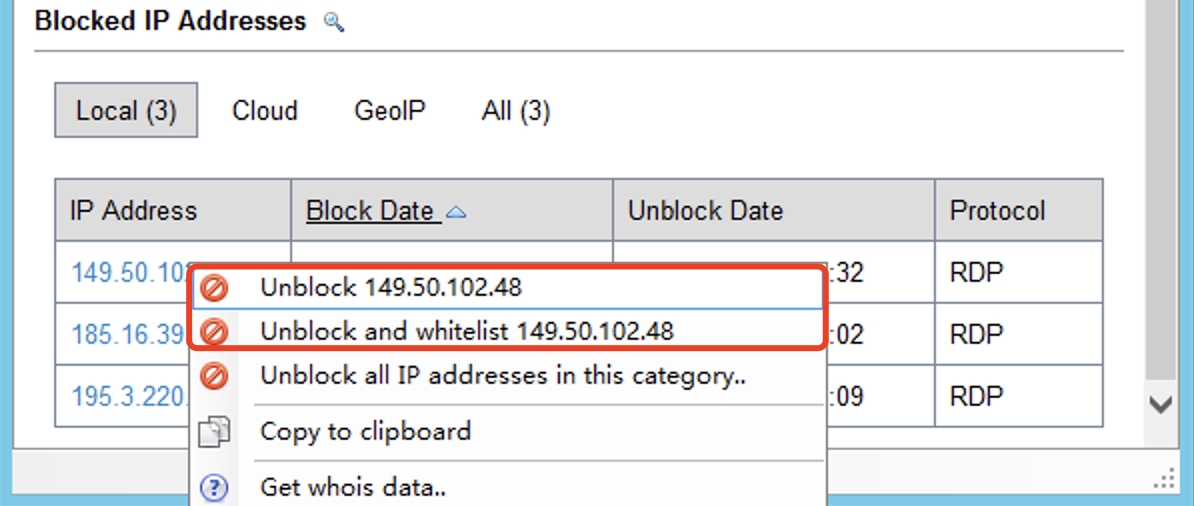Viewport: 1194px width, 506px height.
Task: Click red icon beside Unblock all IP addresses
Action: point(214,377)
